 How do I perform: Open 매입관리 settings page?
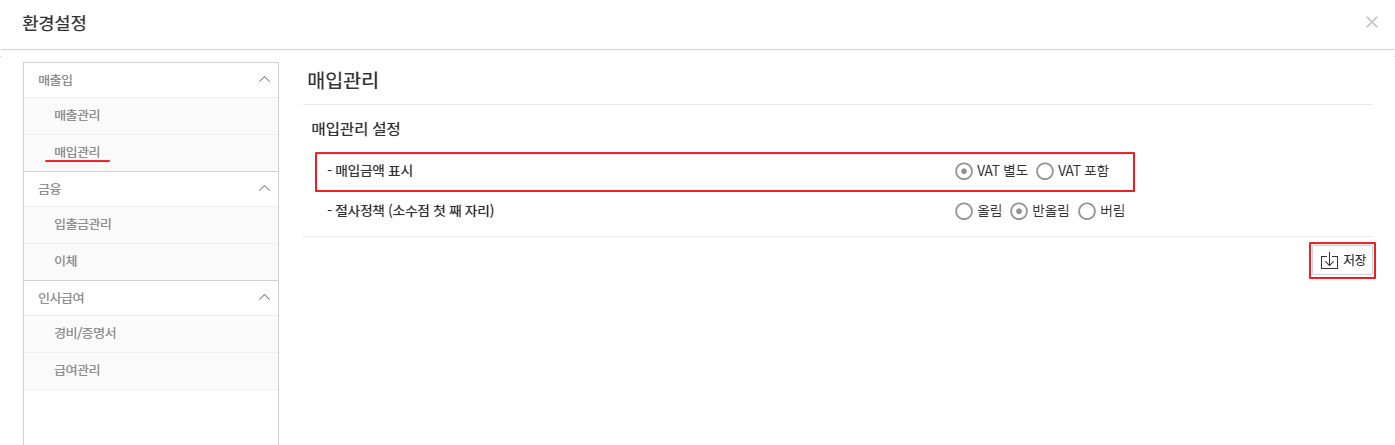pos(77,152)
